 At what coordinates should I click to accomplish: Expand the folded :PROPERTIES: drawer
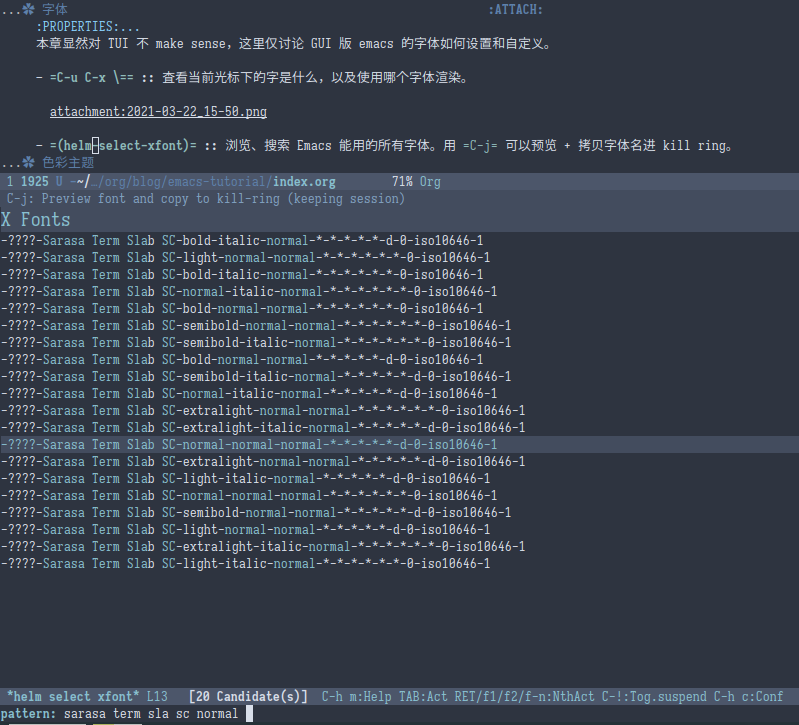(88, 27)
